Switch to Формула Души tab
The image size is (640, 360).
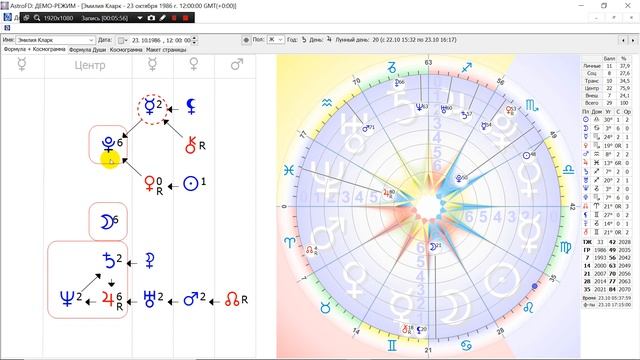[87, 50]
